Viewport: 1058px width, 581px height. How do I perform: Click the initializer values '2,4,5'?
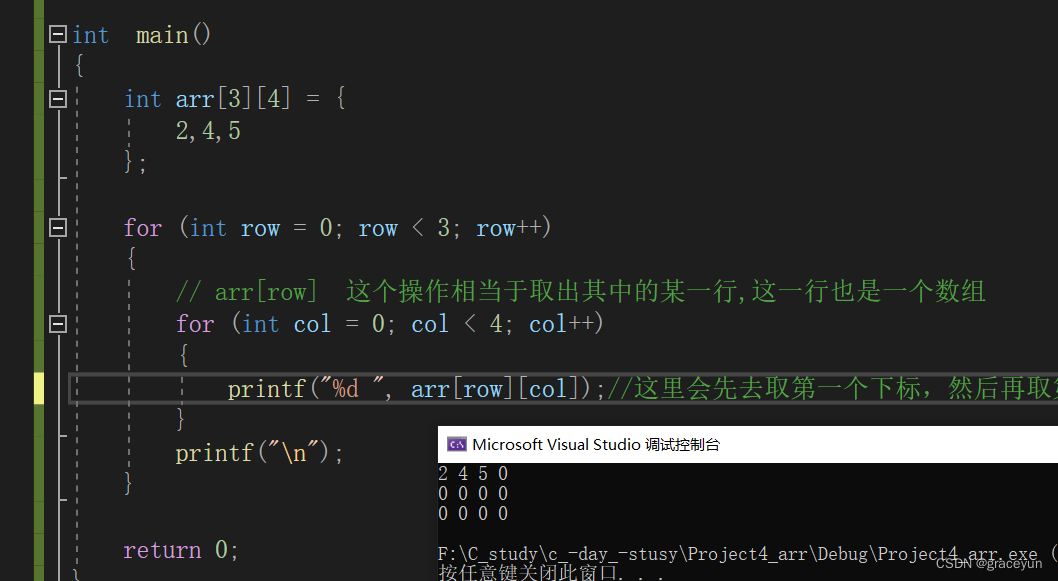point(208,131)
